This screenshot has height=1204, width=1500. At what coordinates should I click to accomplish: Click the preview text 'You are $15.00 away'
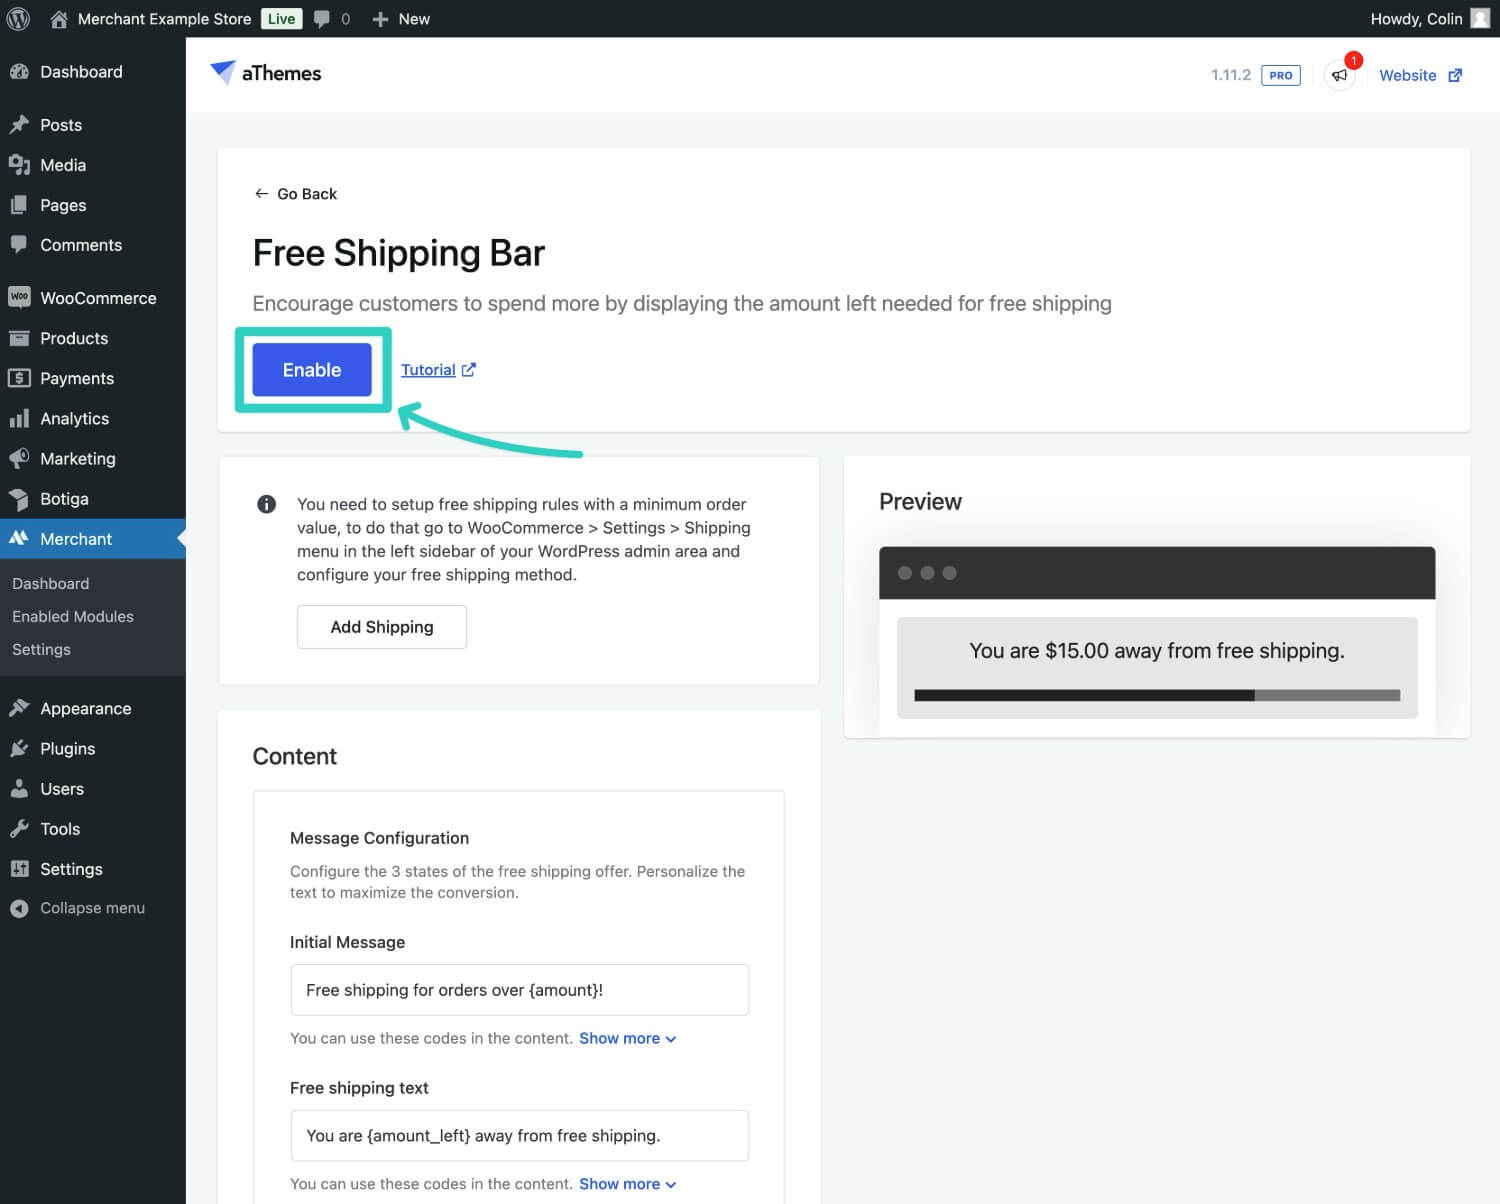(1157, 651)
